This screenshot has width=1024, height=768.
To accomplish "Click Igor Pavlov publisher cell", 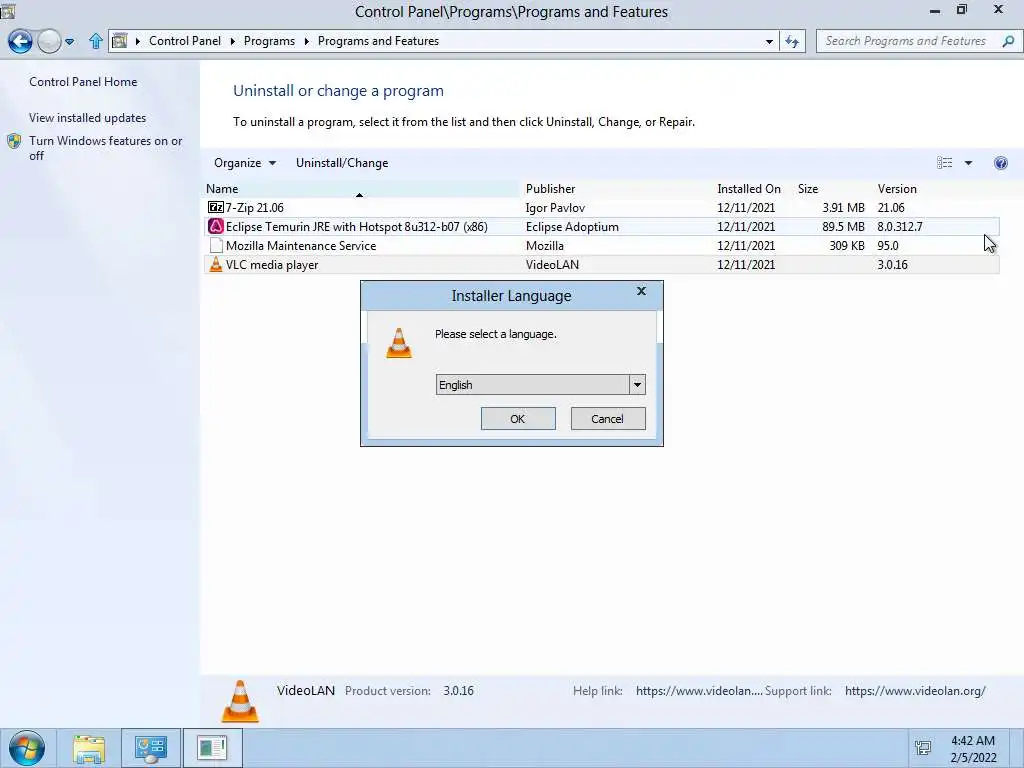I will (x=555, y=208).
